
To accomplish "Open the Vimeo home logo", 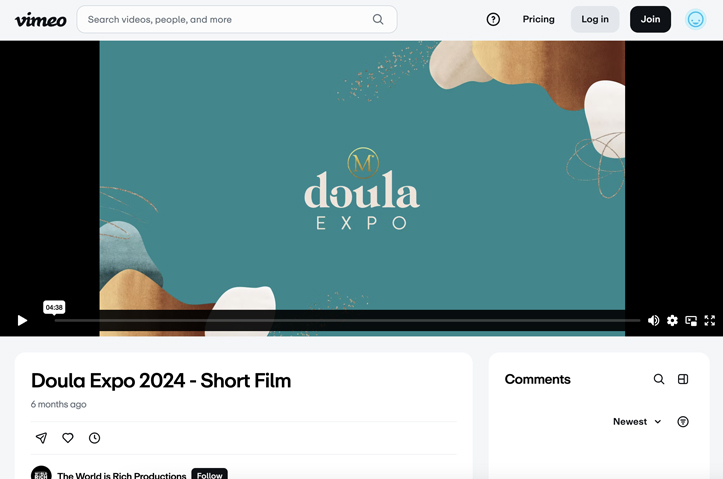I will (41, 19).
